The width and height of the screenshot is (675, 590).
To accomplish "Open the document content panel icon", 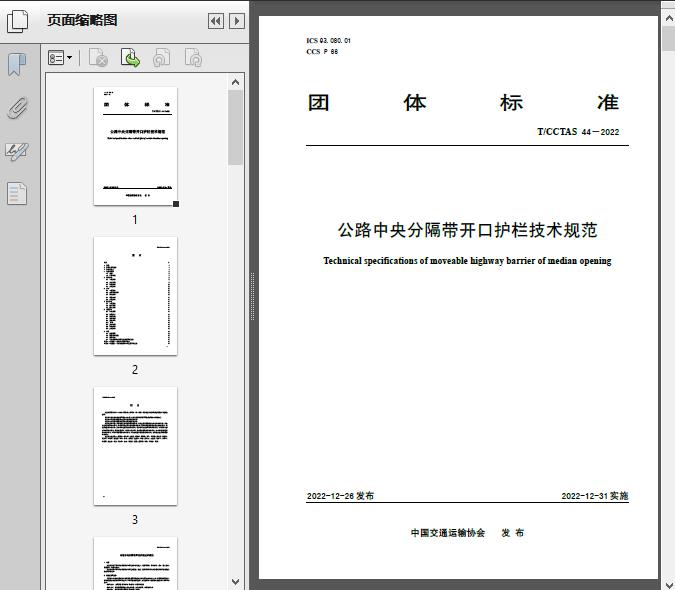I will click(17, 193).
